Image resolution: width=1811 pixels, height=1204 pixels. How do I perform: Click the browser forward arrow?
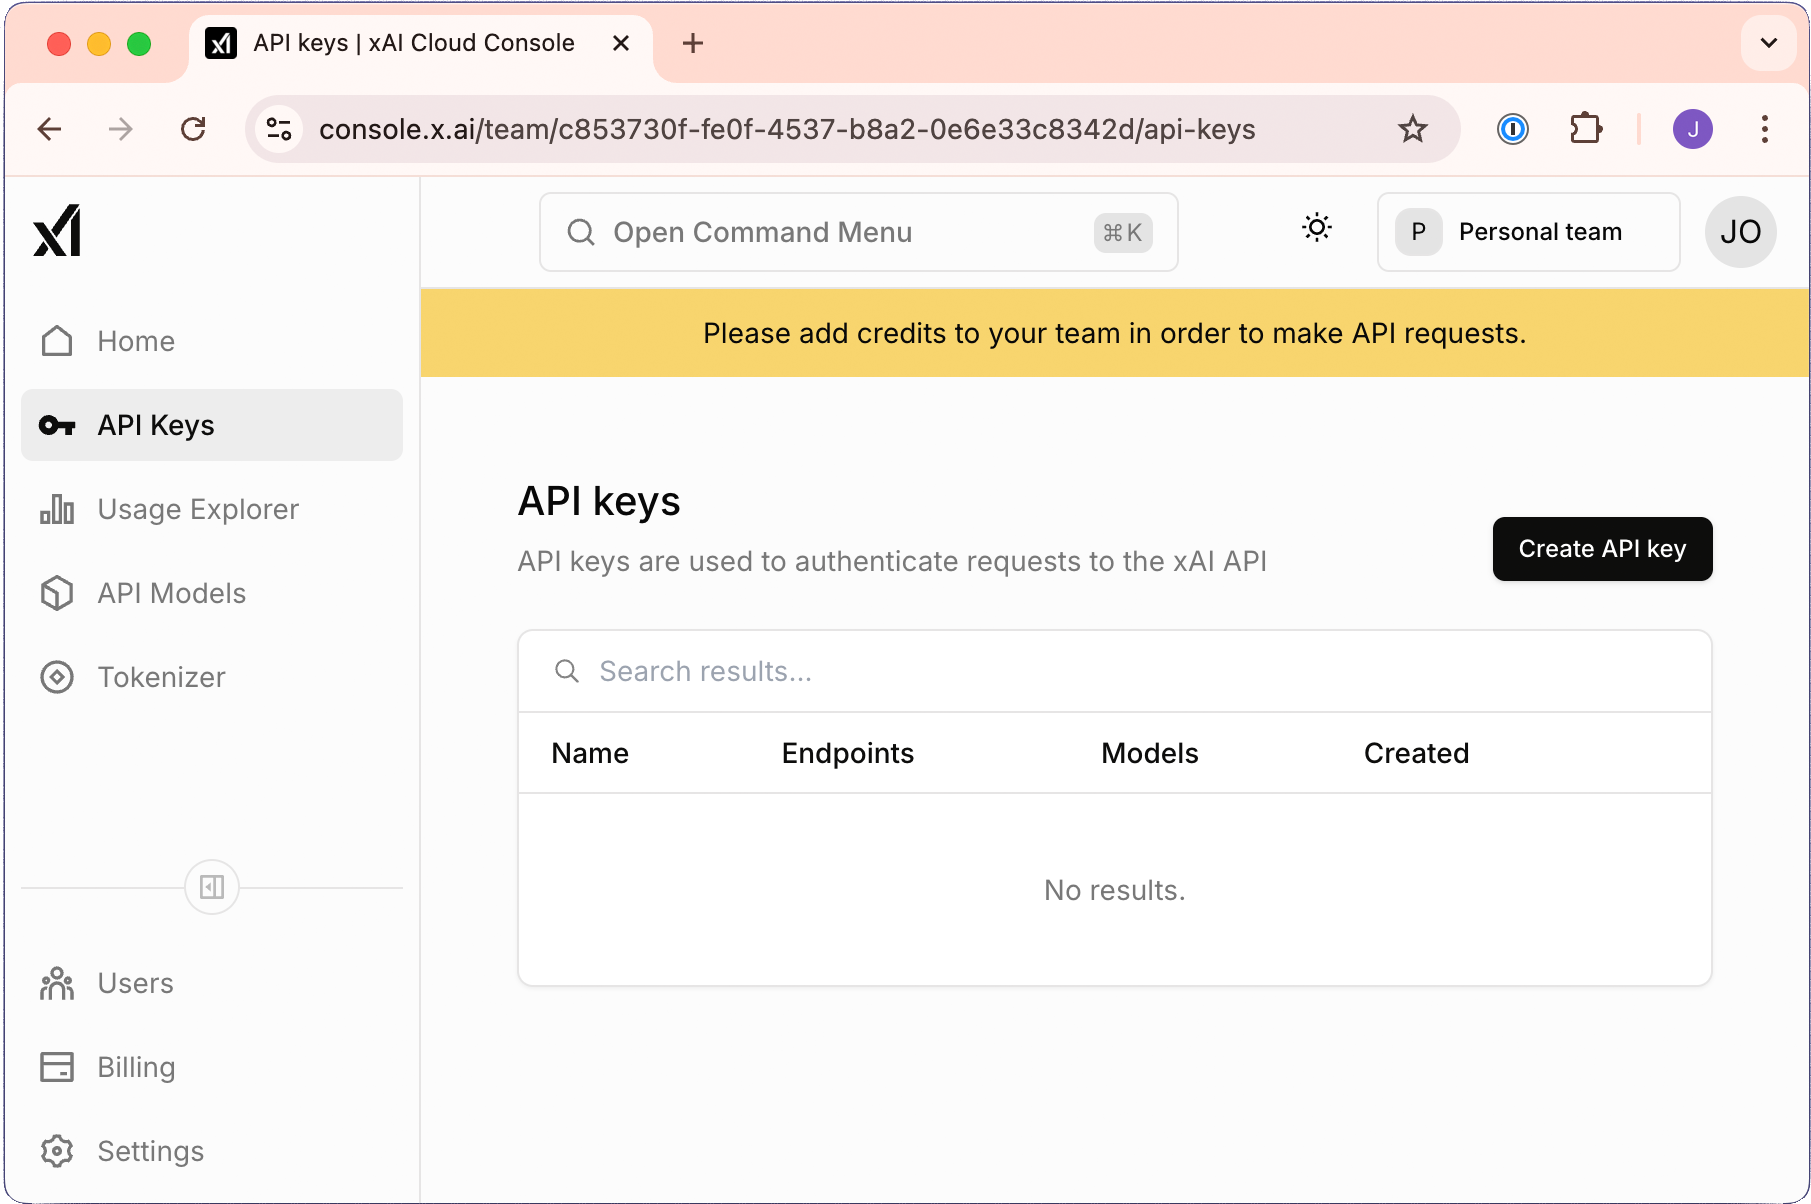tap(121, 129)
